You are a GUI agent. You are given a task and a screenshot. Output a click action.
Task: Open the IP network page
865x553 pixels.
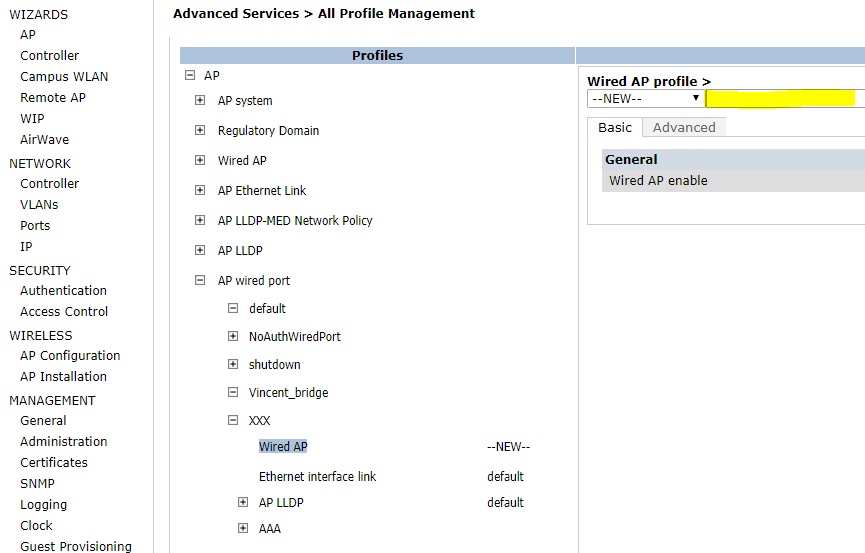coord(26,247)
